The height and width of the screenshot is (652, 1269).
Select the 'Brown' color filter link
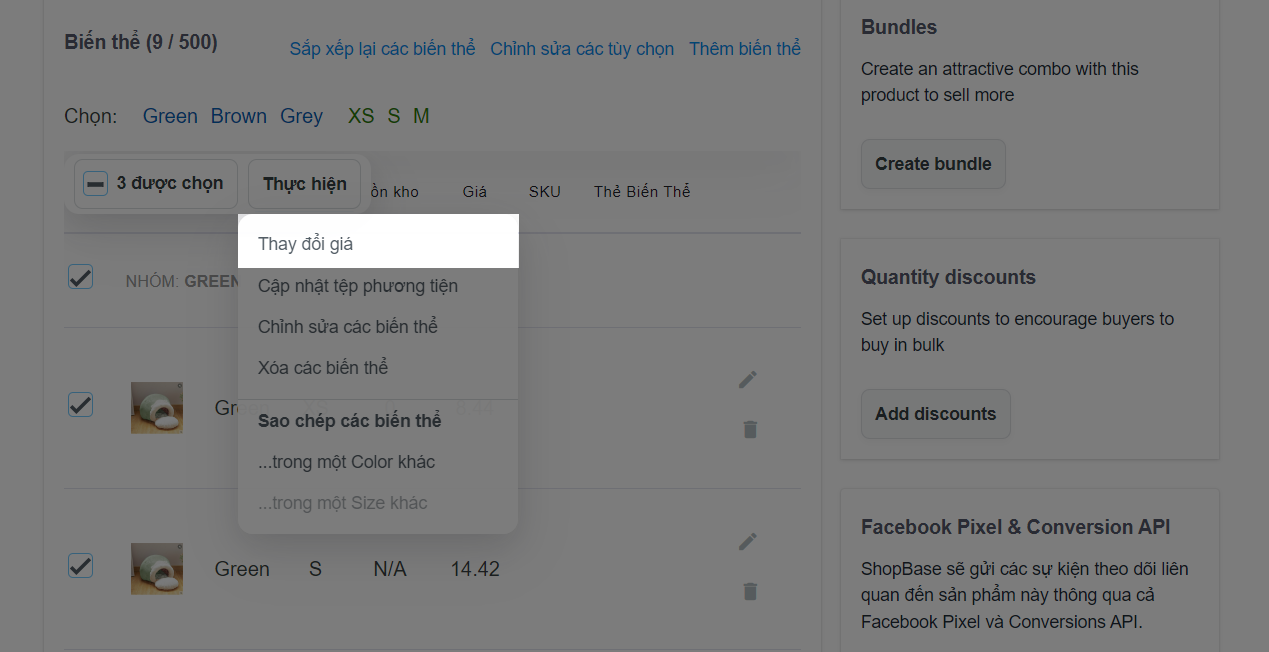[x=238, y=117]
